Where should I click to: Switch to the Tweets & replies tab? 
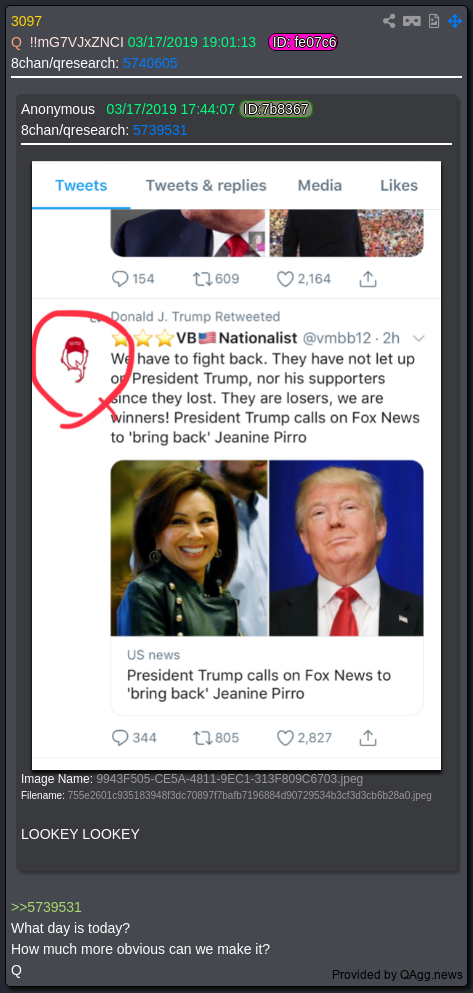(x=206, y=186)
